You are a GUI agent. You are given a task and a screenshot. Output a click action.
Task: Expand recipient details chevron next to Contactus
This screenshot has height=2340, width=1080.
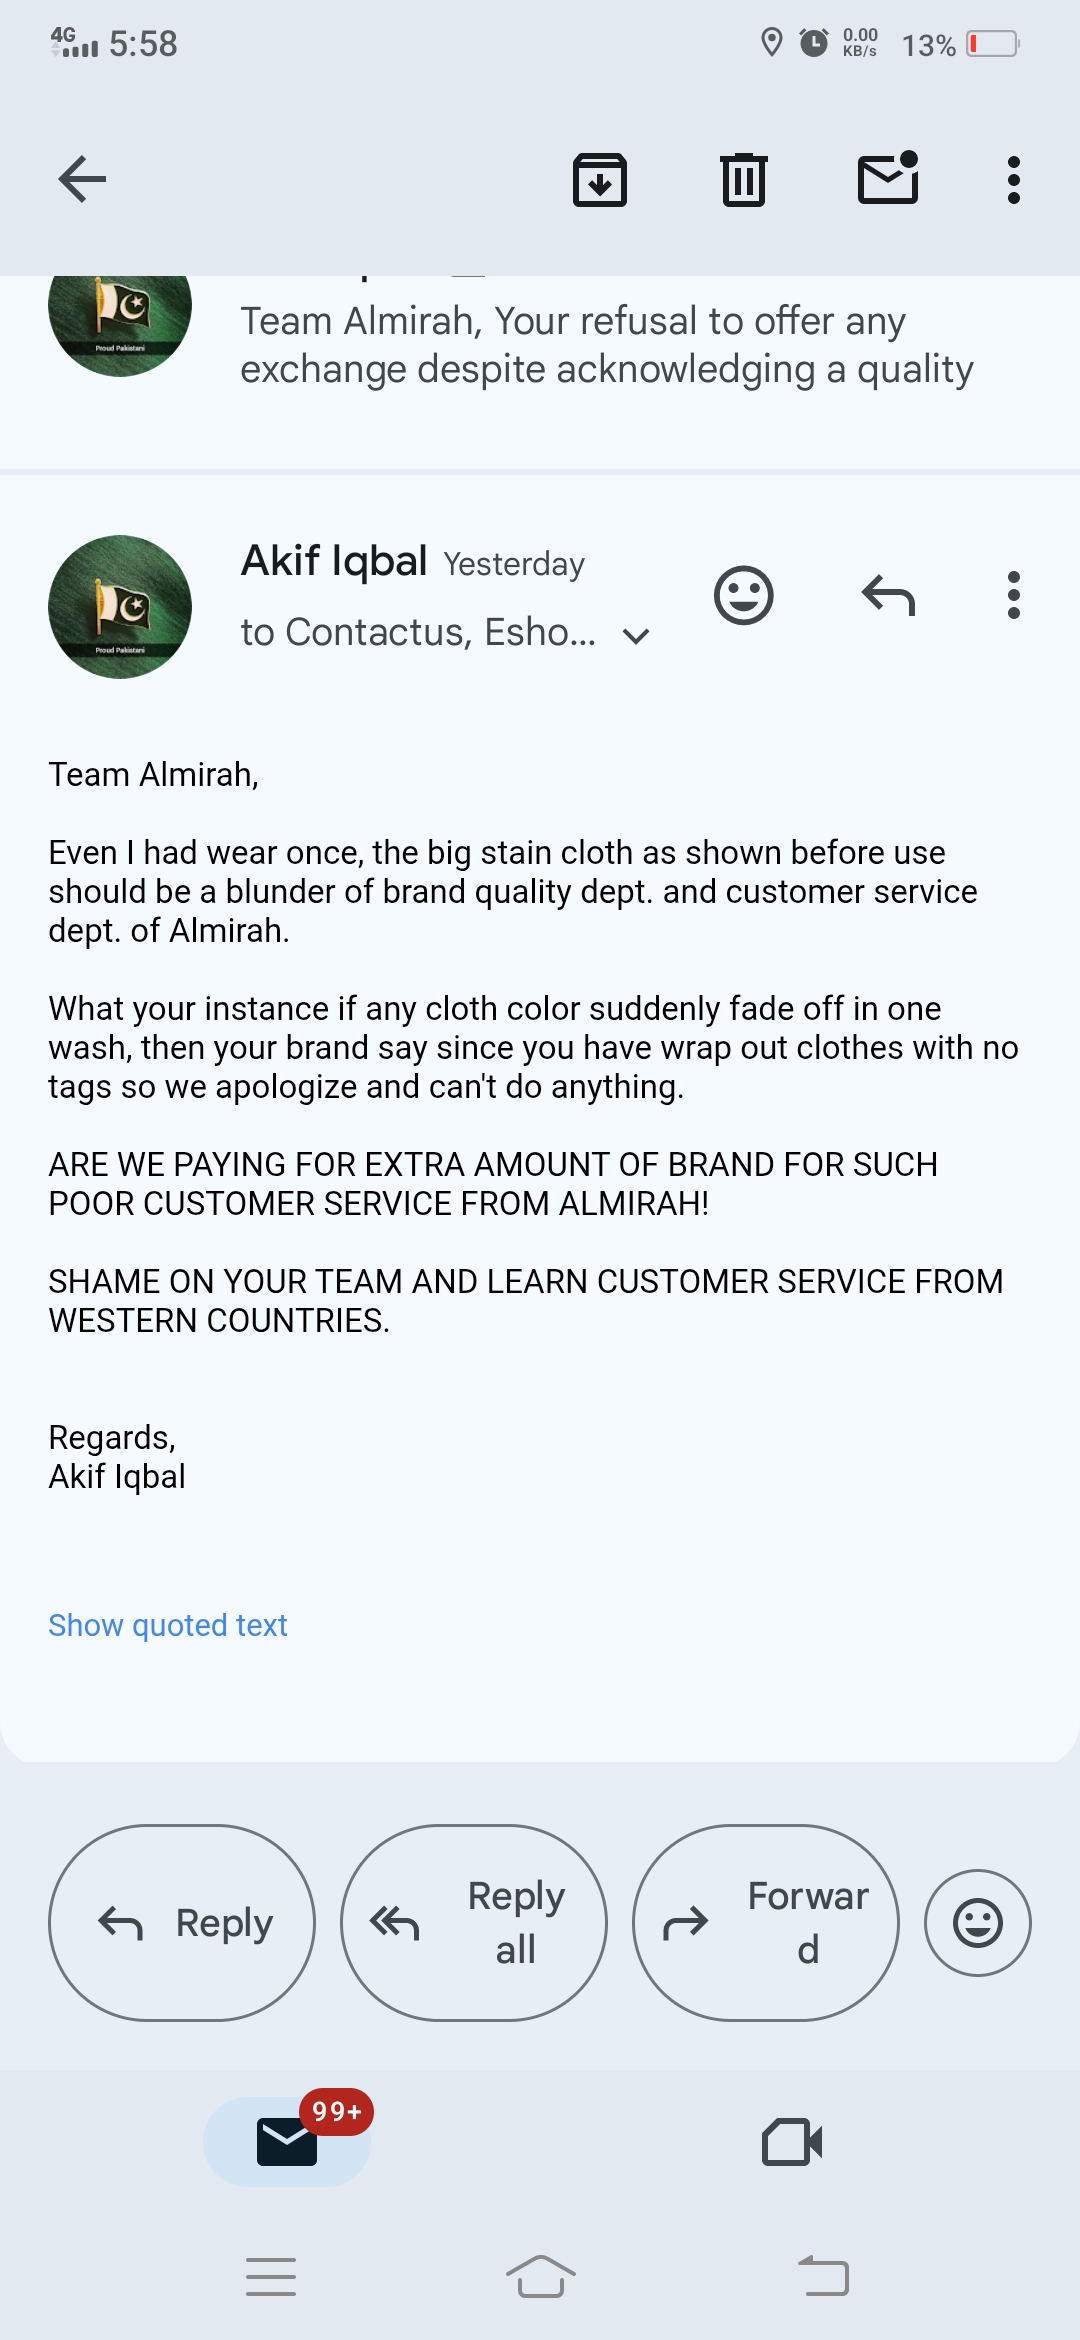[636, 636]
